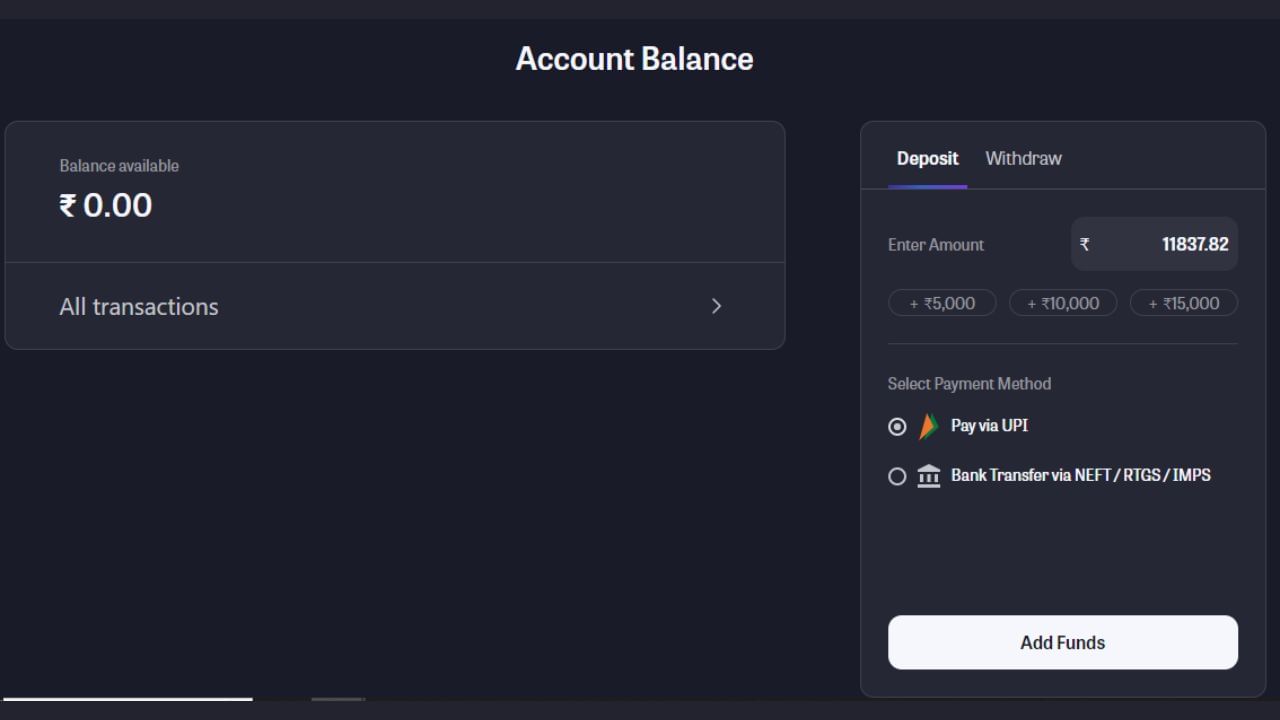
Task: Click the UPI logo icon
Action: click(x=929, y=427)
